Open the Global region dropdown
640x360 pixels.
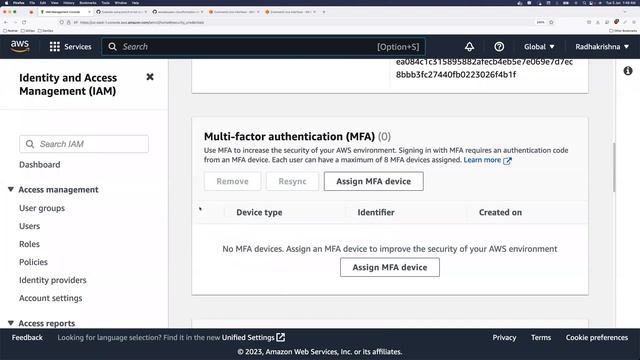click(x=539, y=47)
